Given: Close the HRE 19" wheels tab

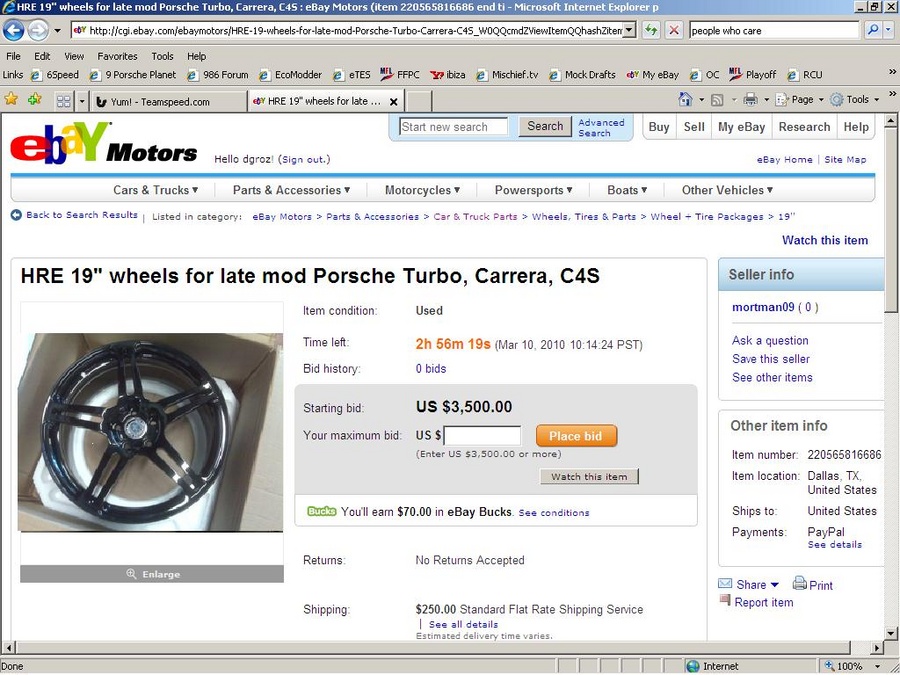Looking at the screenshot, I should (x=394, y=101).
